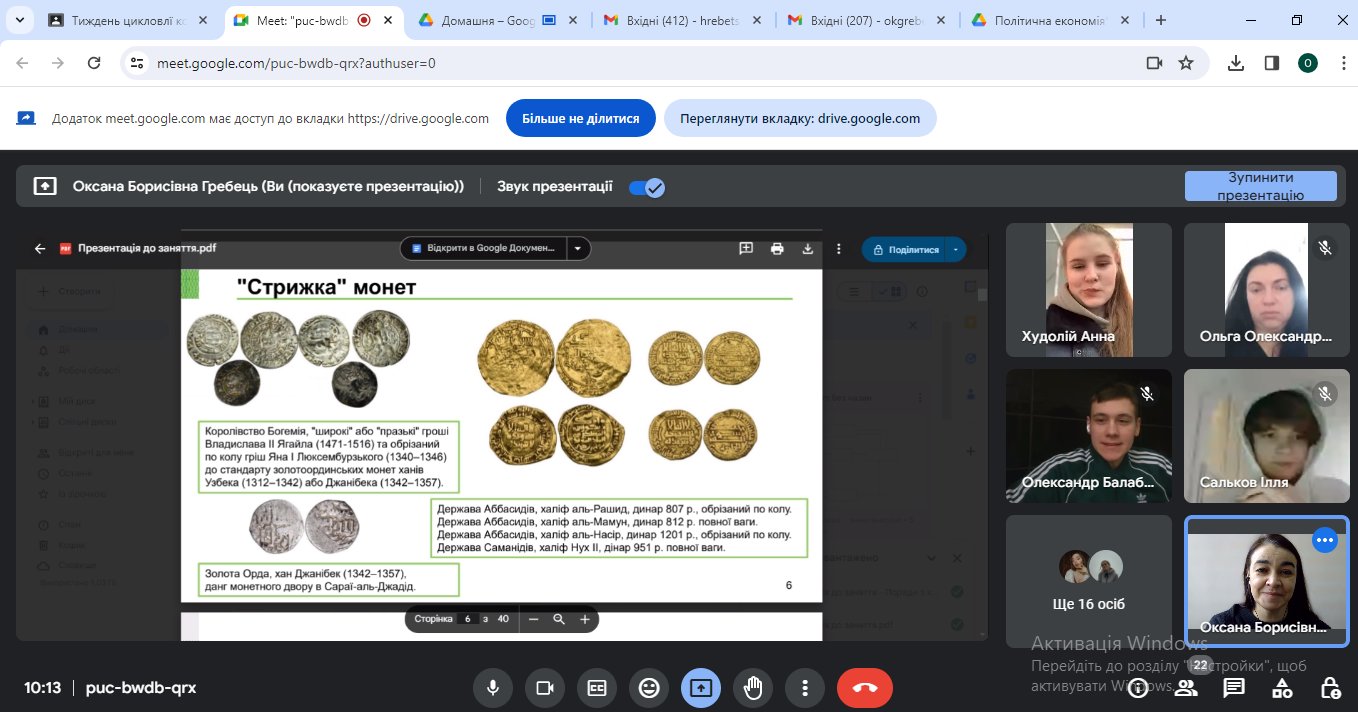The height and width of the screenshot is (712, 1358).
Task: Open Chrome downloads icon
Action: coord(1236,63)
